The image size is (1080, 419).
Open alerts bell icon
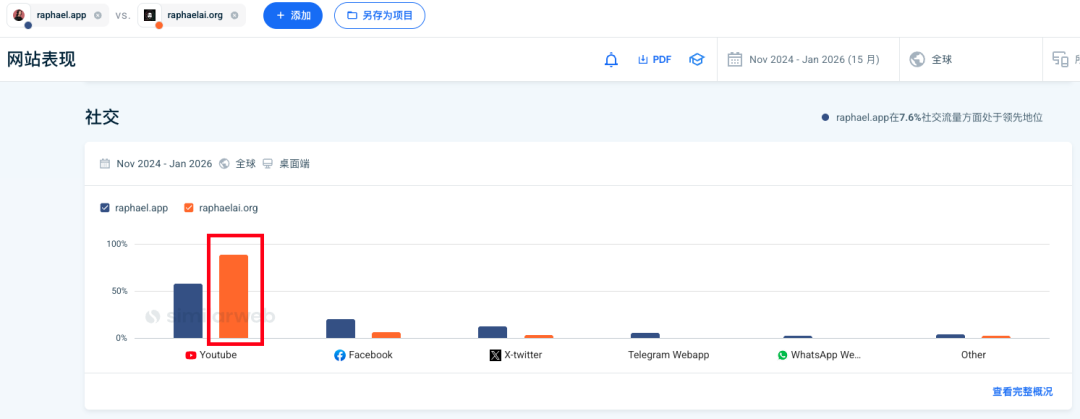coord(611,60)
